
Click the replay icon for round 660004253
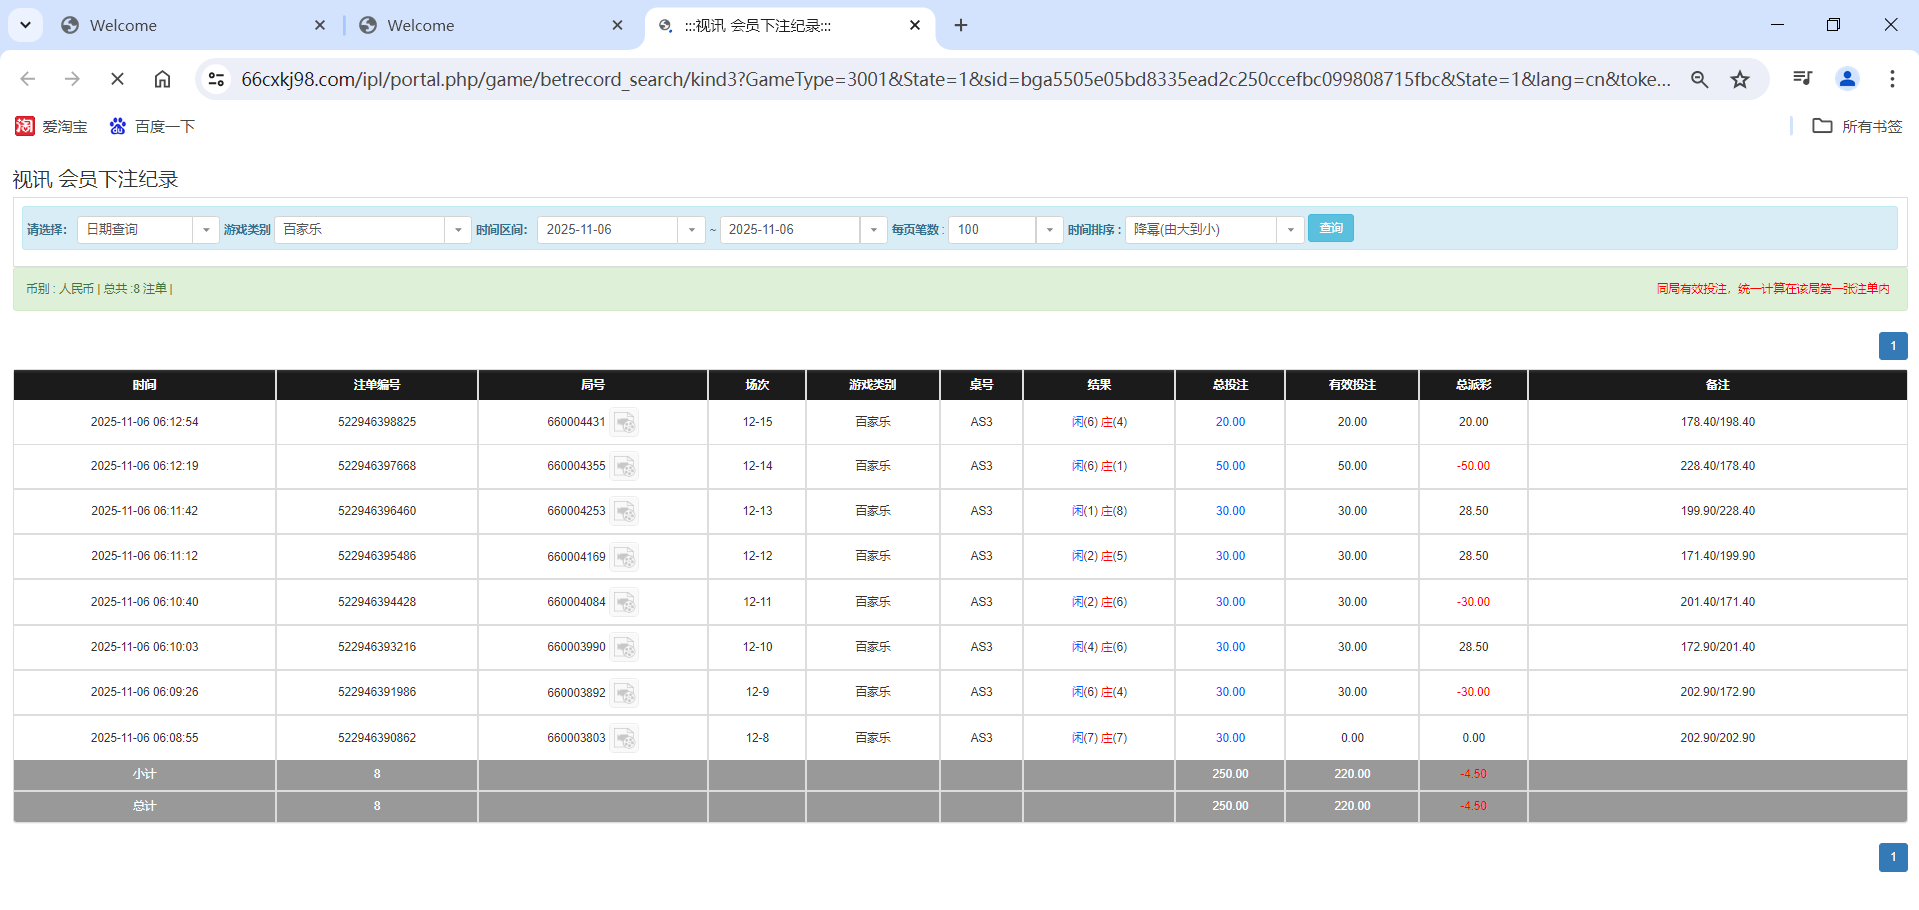click(x=625, y=511)
